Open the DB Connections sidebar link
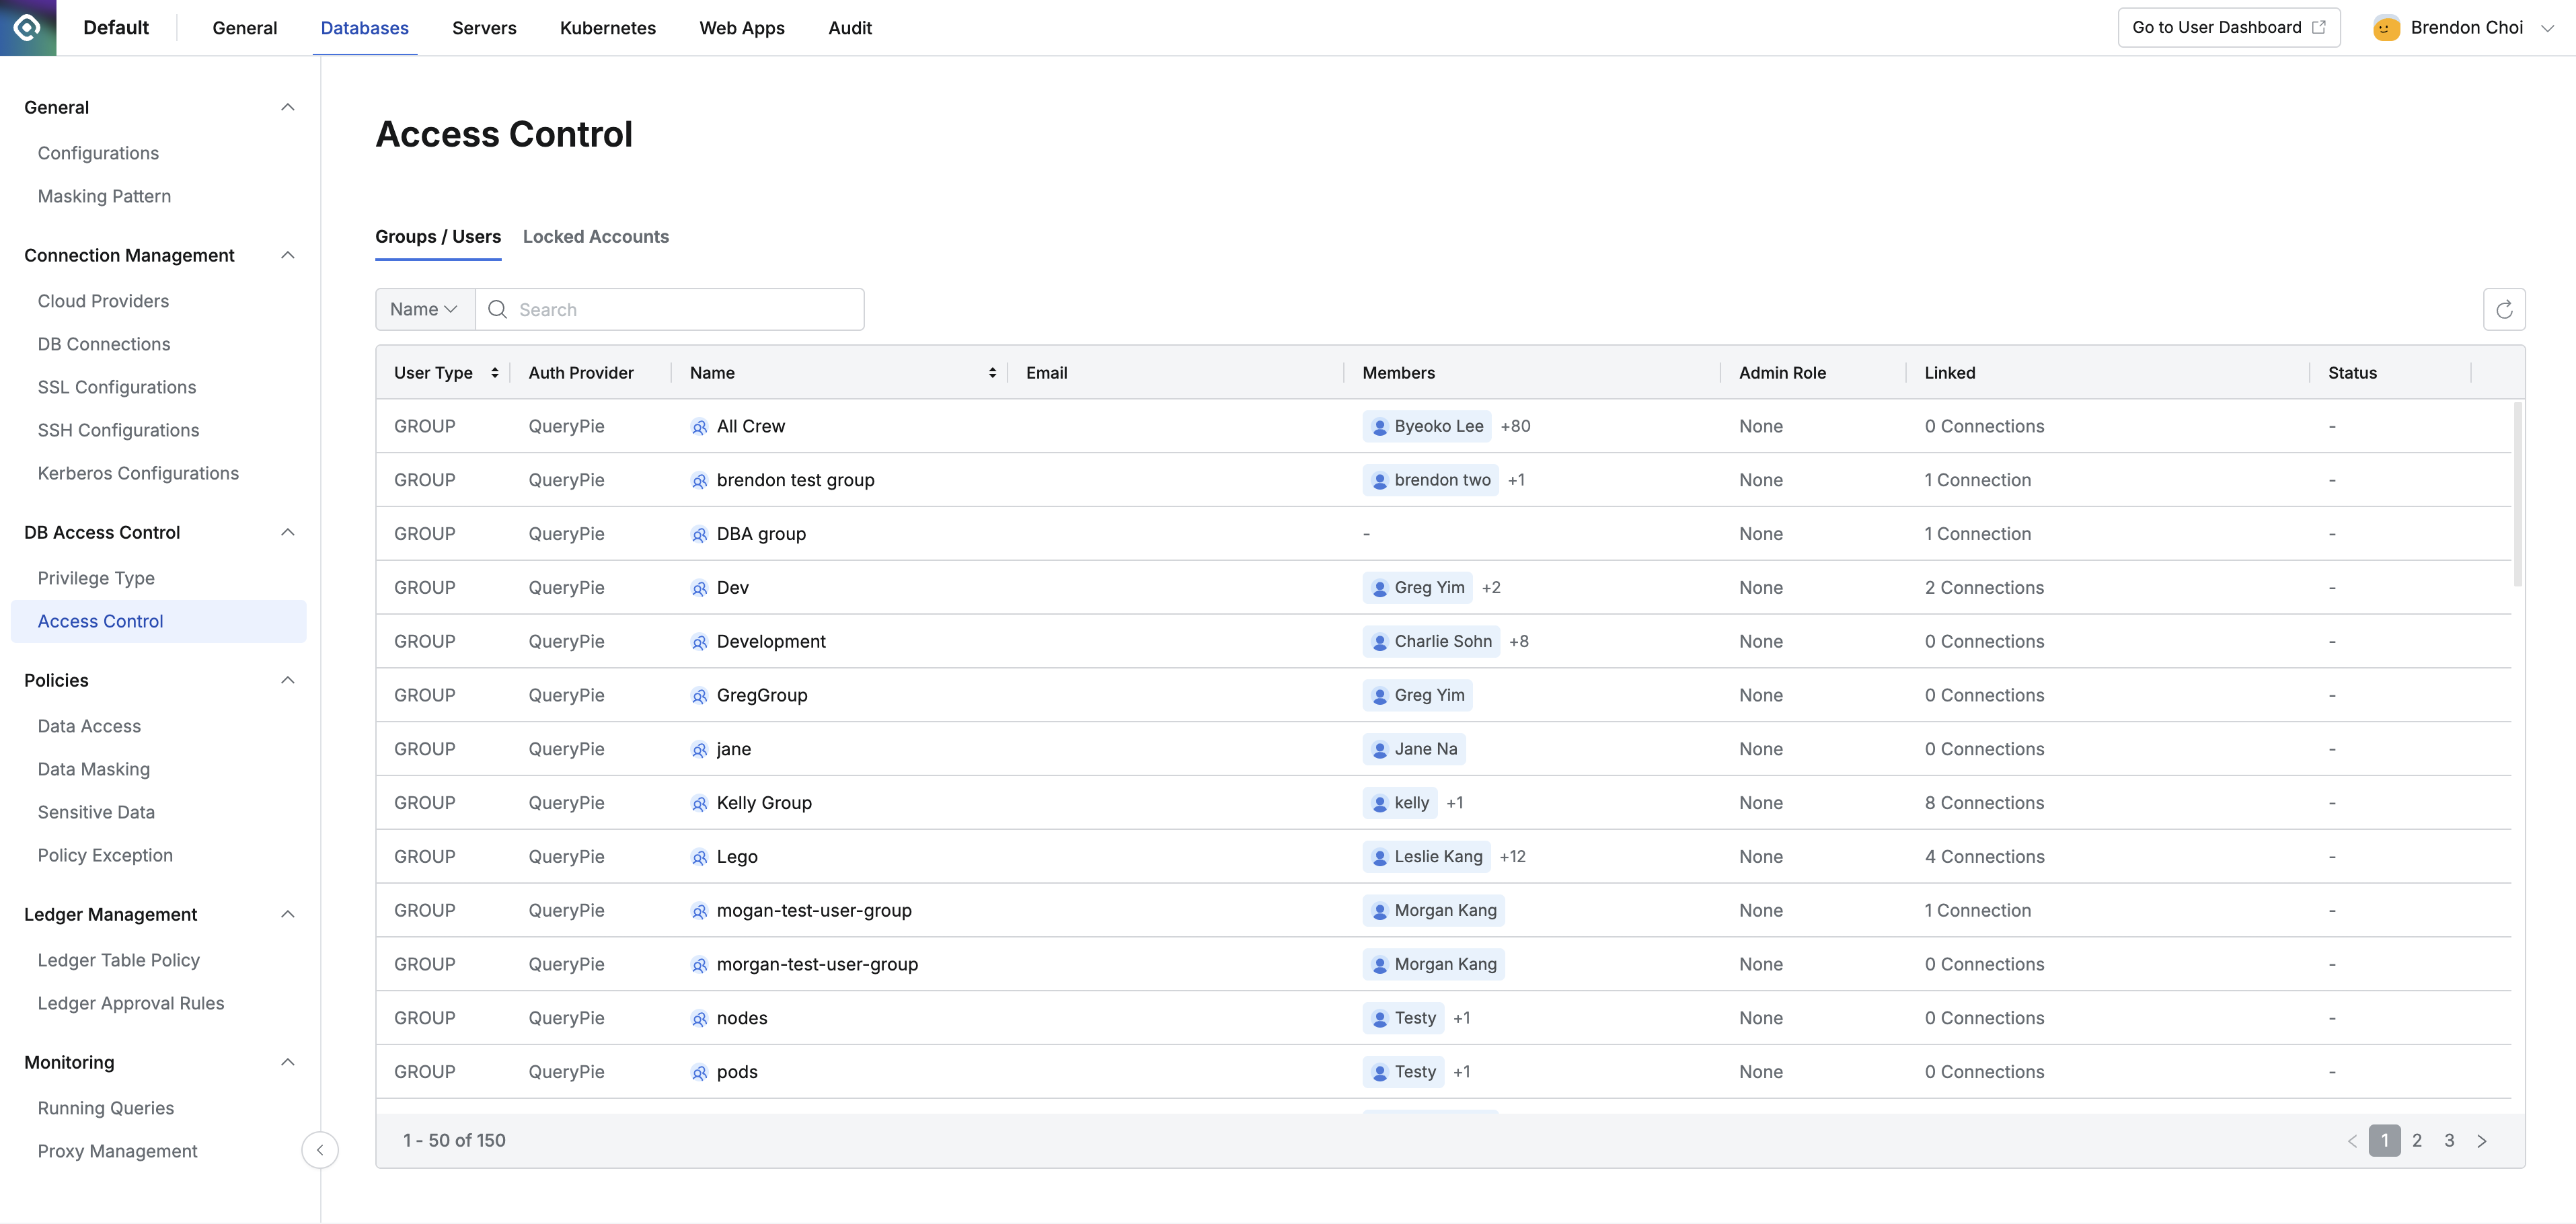The width and height of the screenshot is (2576, 1224). point(104,344)
